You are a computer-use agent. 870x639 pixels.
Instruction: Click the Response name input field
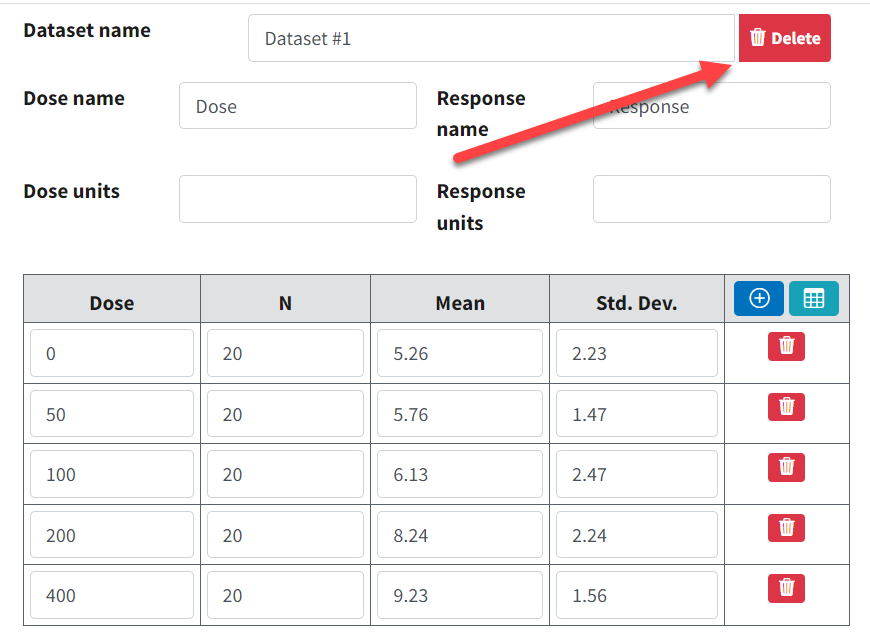click(x=711, y=106)
